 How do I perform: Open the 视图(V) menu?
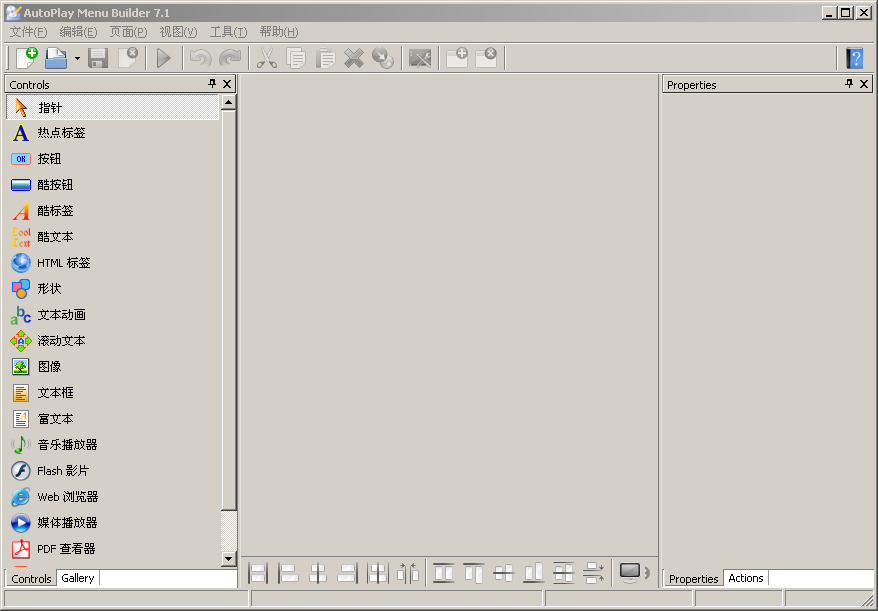point(178,32)
